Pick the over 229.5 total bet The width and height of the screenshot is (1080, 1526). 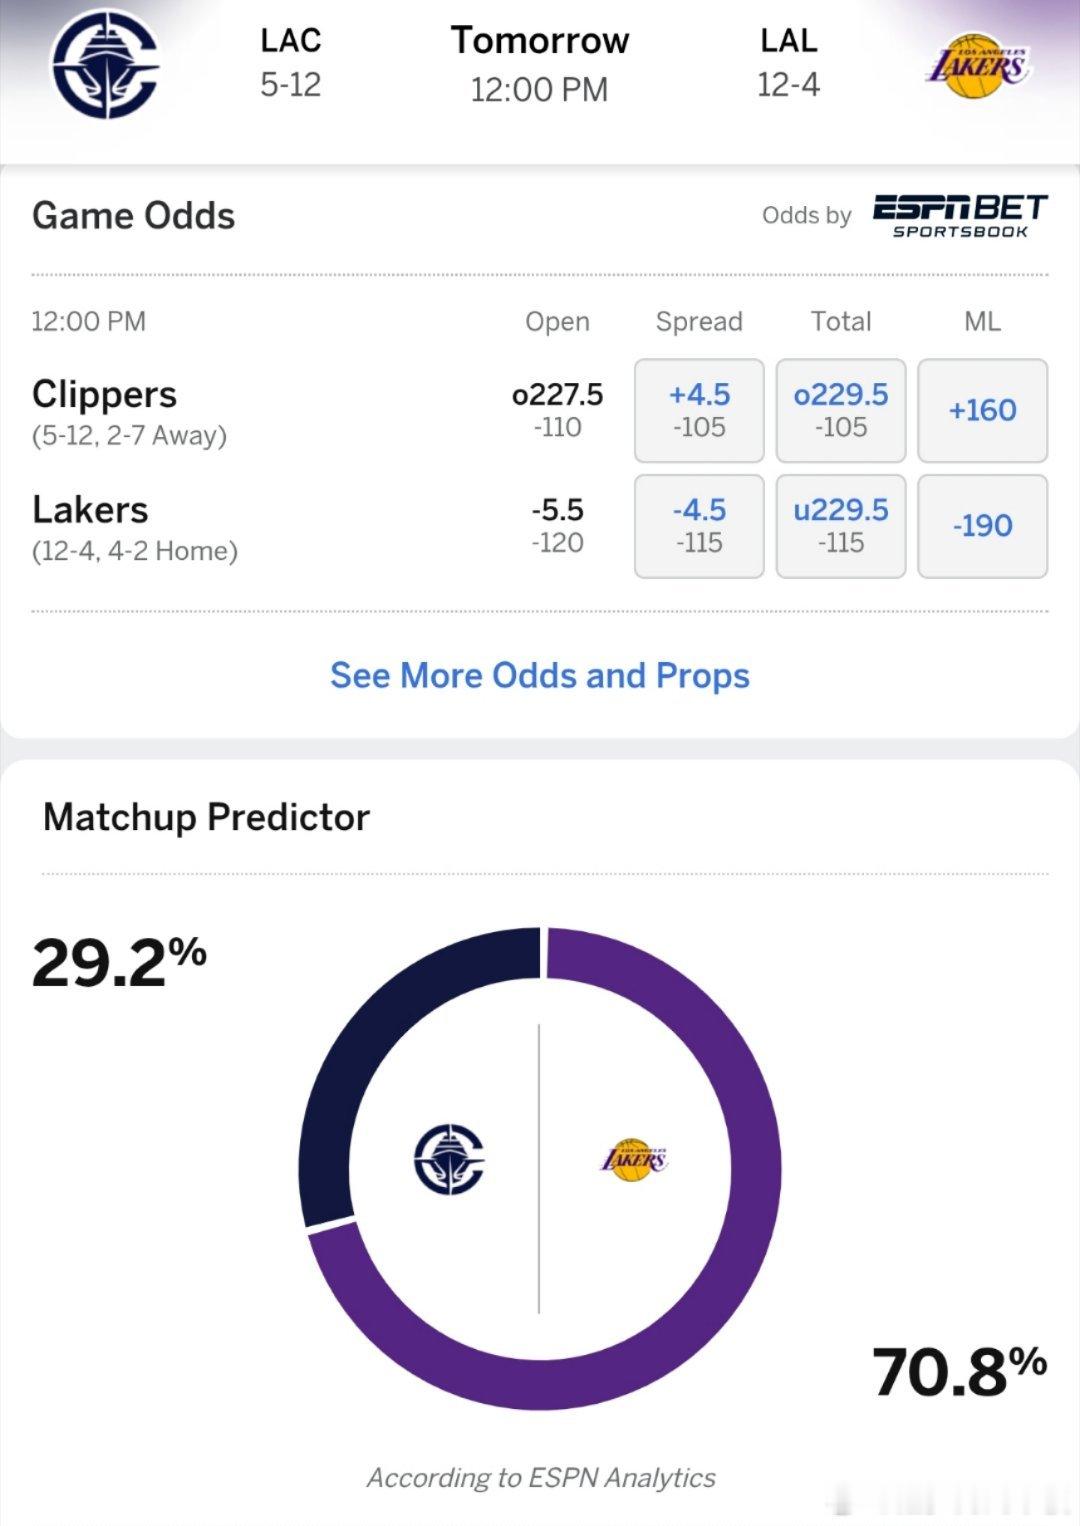tap(841, 410)
